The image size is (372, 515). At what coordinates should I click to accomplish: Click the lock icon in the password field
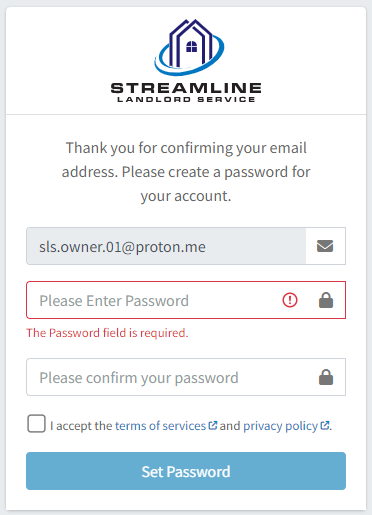click(x=326, y=300)
